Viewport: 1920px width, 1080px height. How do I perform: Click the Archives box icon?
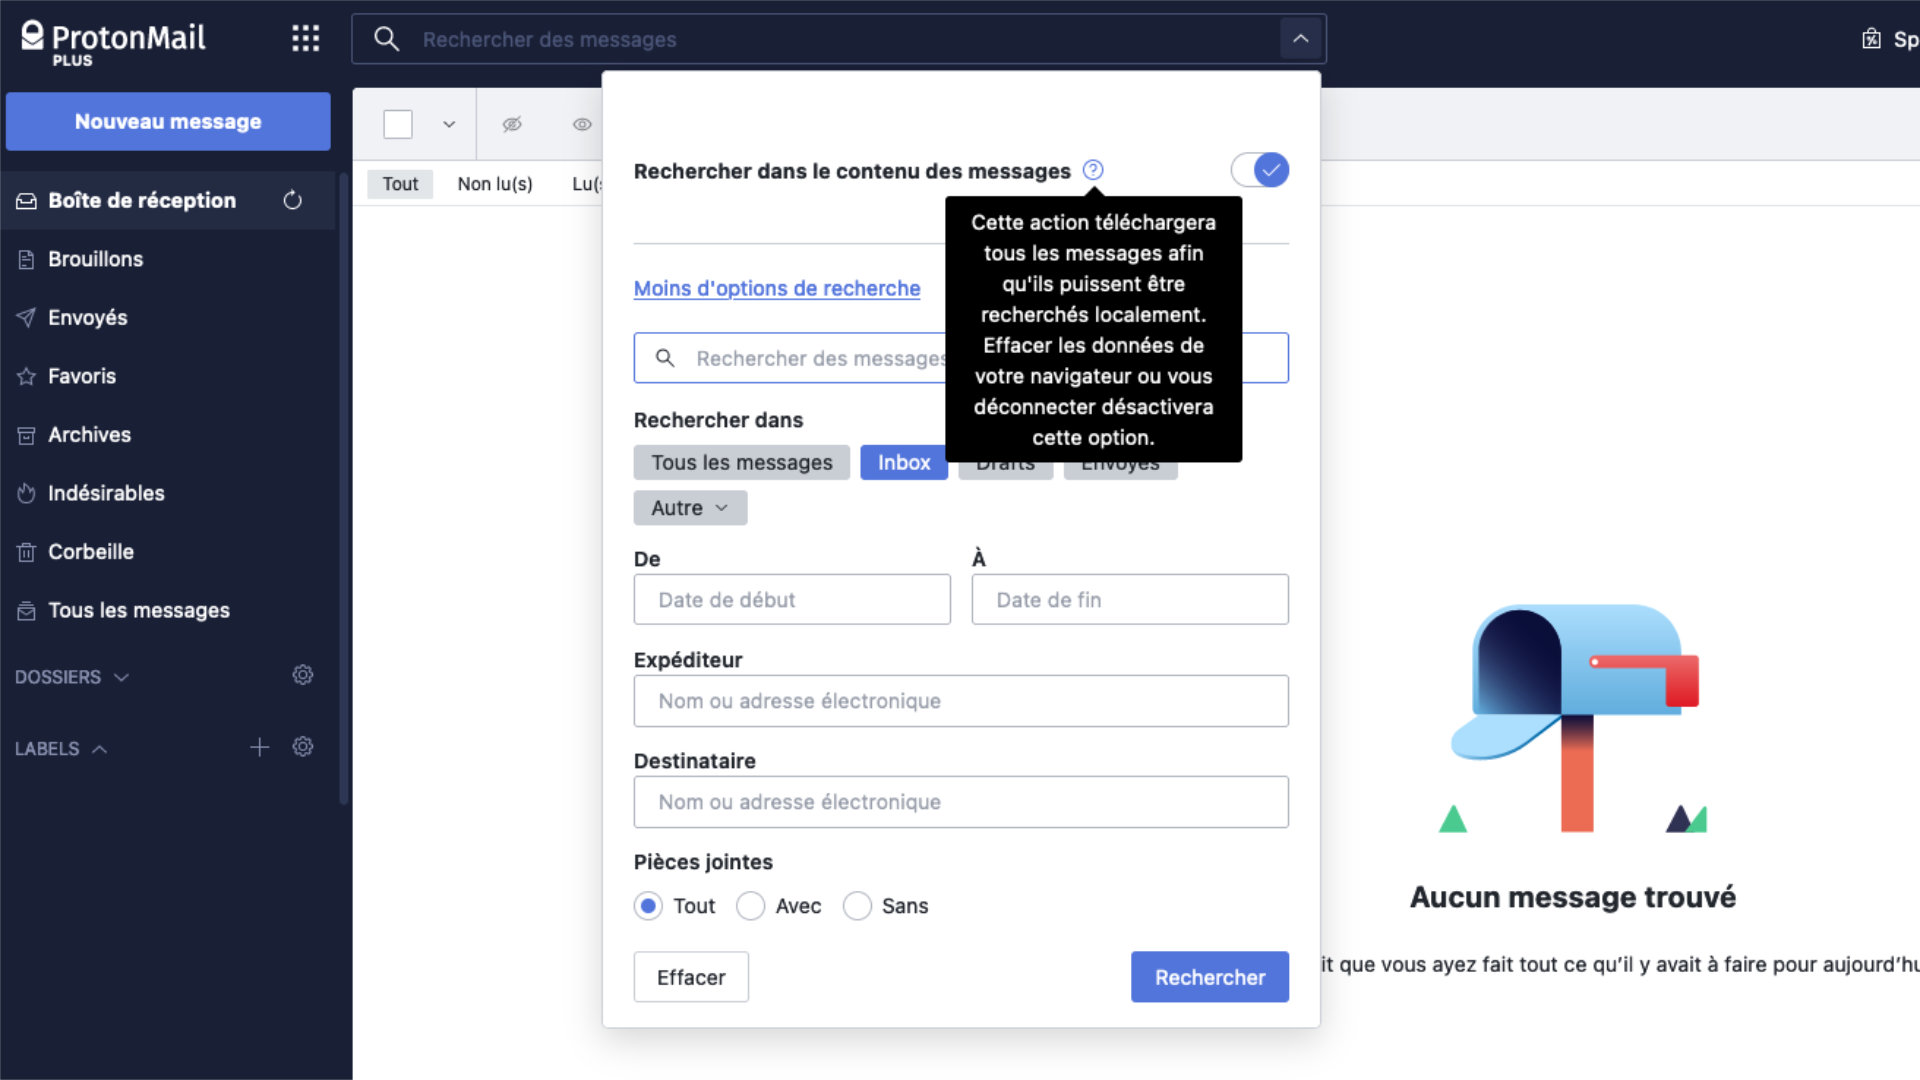26,435
